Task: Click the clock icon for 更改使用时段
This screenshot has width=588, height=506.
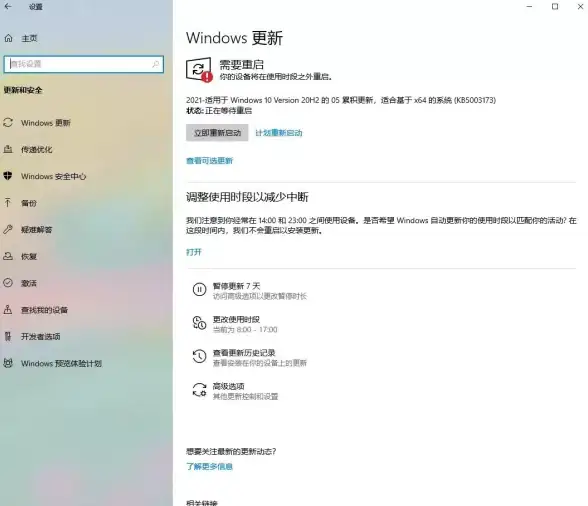Action: pos(199,323)
